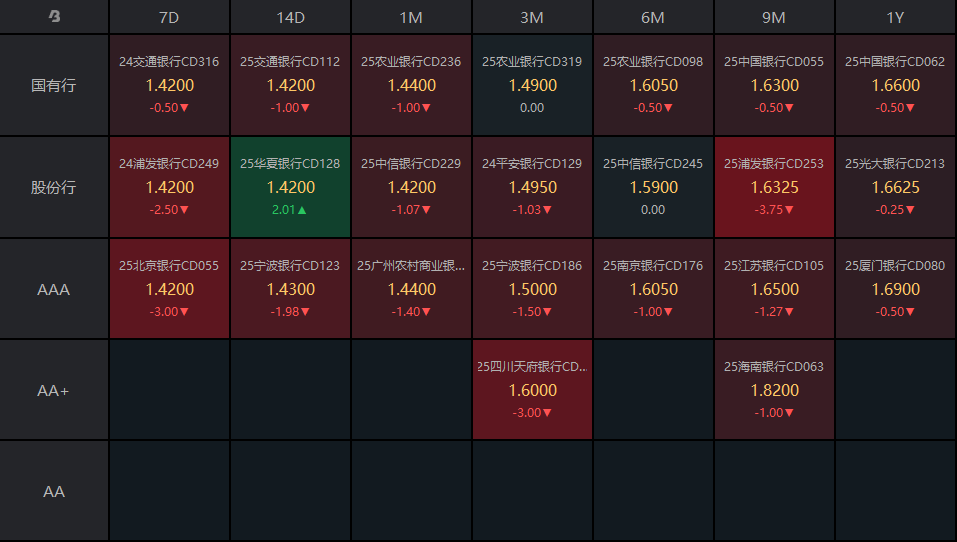Select the 国有行 row header

pos(54,85)
